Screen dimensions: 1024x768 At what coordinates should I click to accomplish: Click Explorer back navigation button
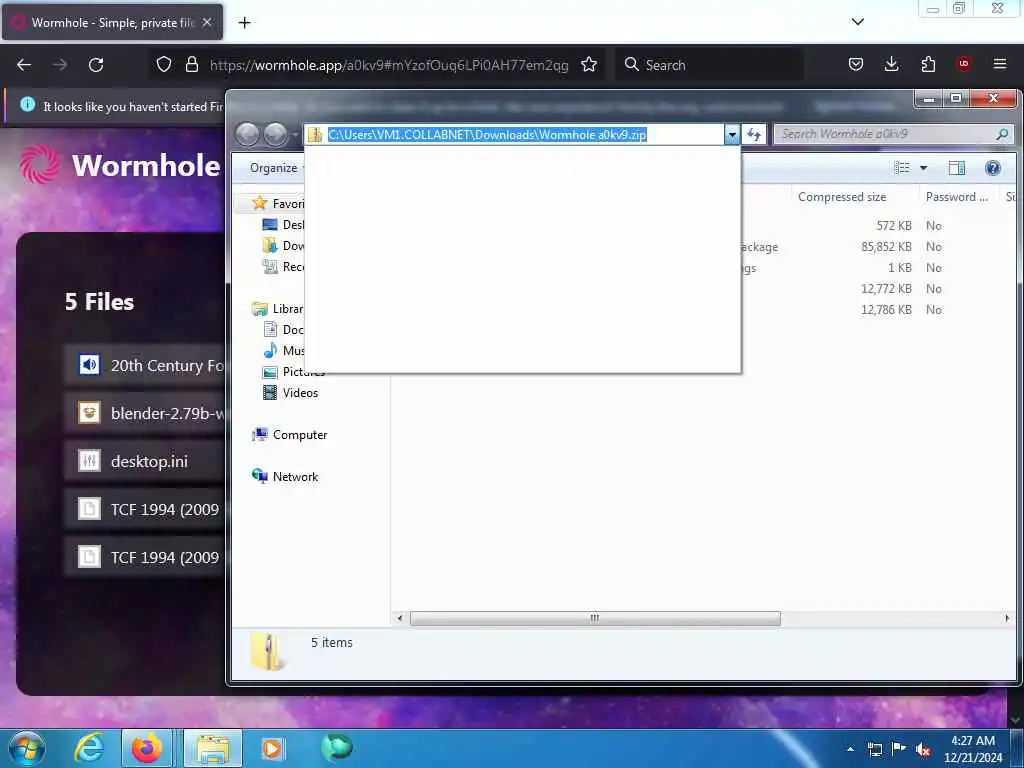tap(248, 135)
